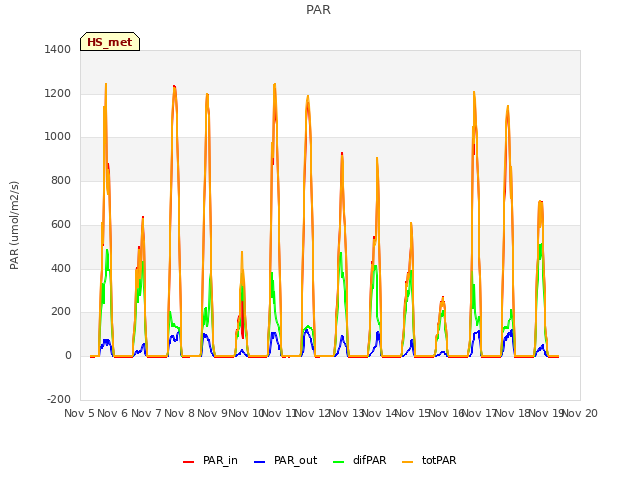Click the PAR chart title
Viewport: 640px width, 480px height.
click(318, 9)
